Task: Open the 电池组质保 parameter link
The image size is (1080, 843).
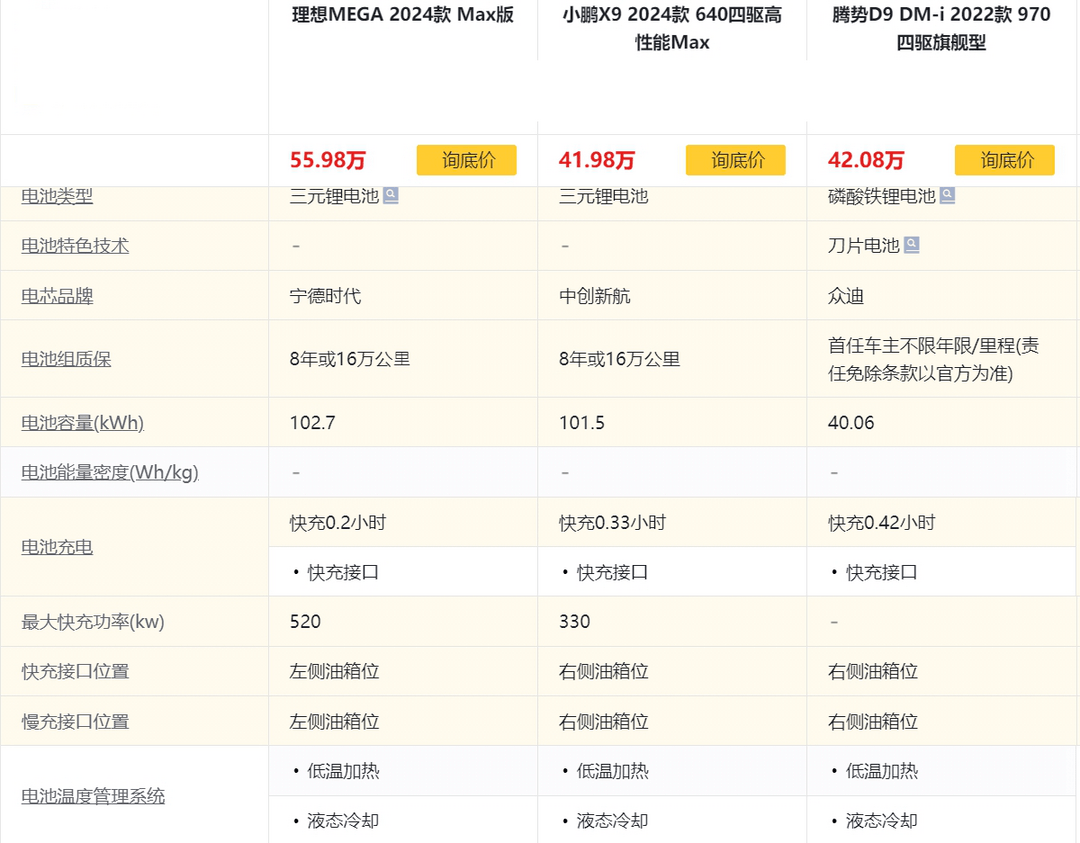Action: [x=66, y=359]
